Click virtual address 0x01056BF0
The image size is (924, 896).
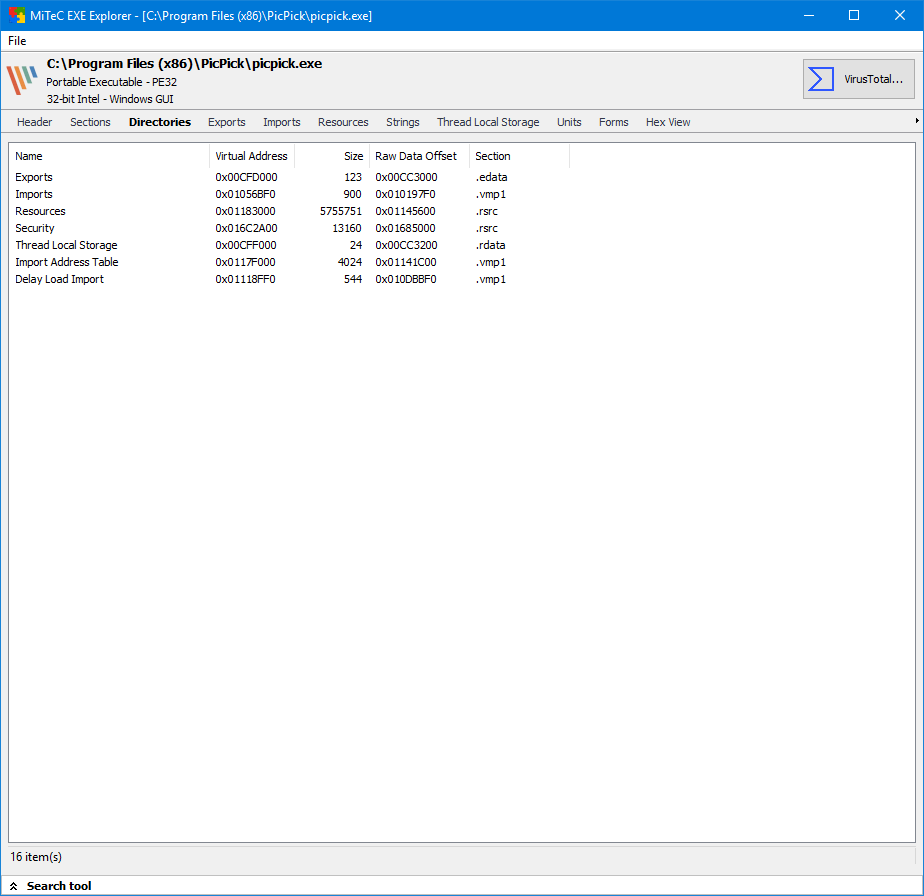click(x=245, y=195)
